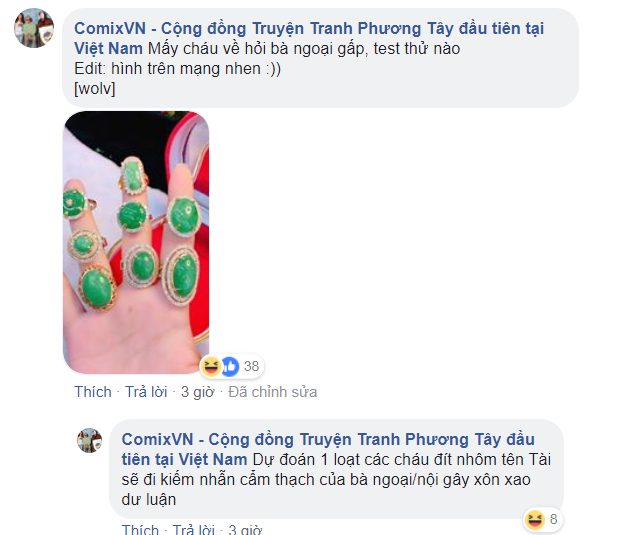Open the 3 giờ timestamp of top comment

point(197,392)
